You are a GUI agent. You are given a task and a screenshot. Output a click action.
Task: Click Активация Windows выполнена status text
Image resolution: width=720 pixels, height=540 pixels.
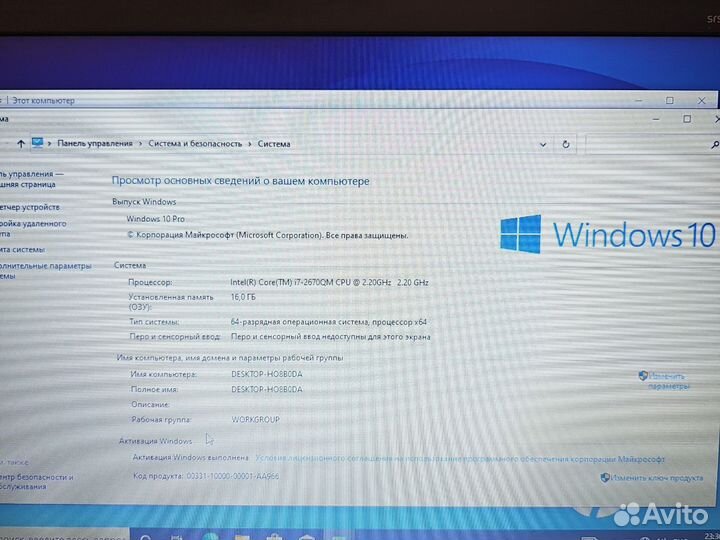coord(191,458)
